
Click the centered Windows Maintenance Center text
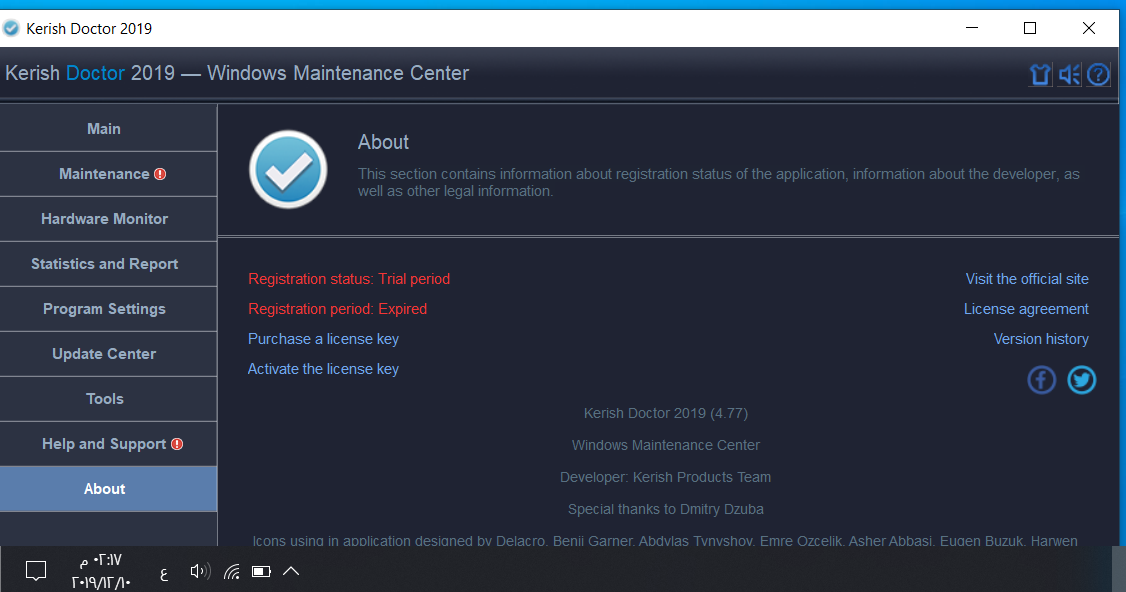pos(666,445)
